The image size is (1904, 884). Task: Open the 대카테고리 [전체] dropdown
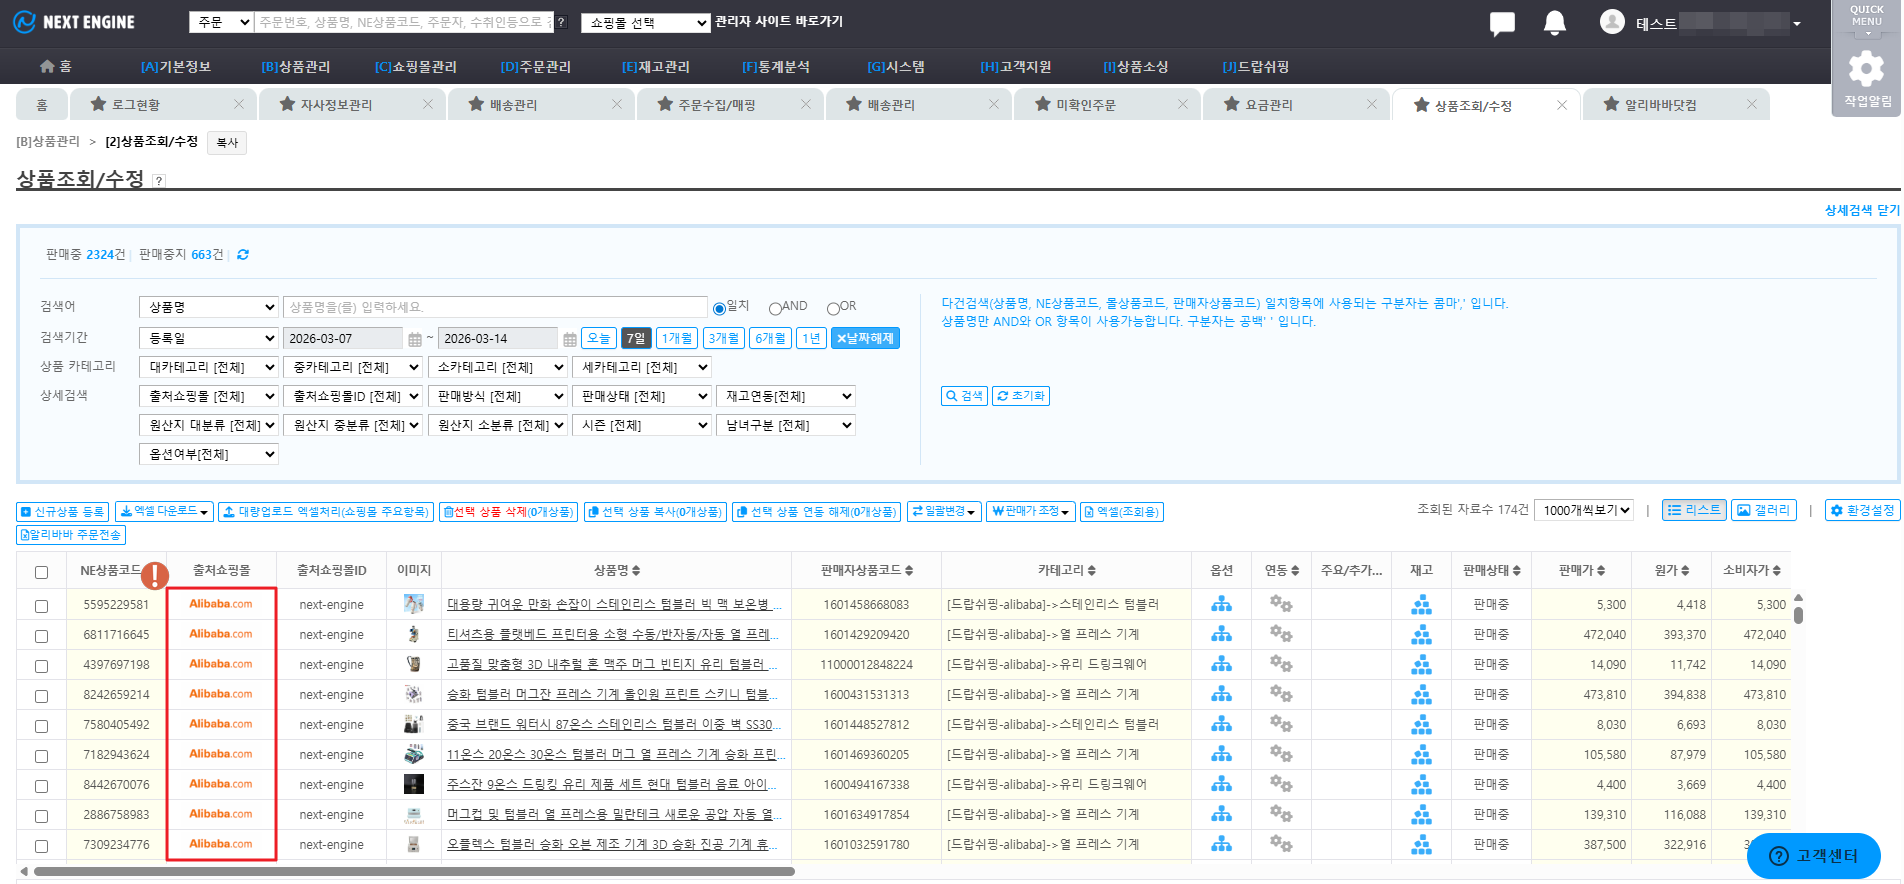pyautogui.click(x=208, y=368)
